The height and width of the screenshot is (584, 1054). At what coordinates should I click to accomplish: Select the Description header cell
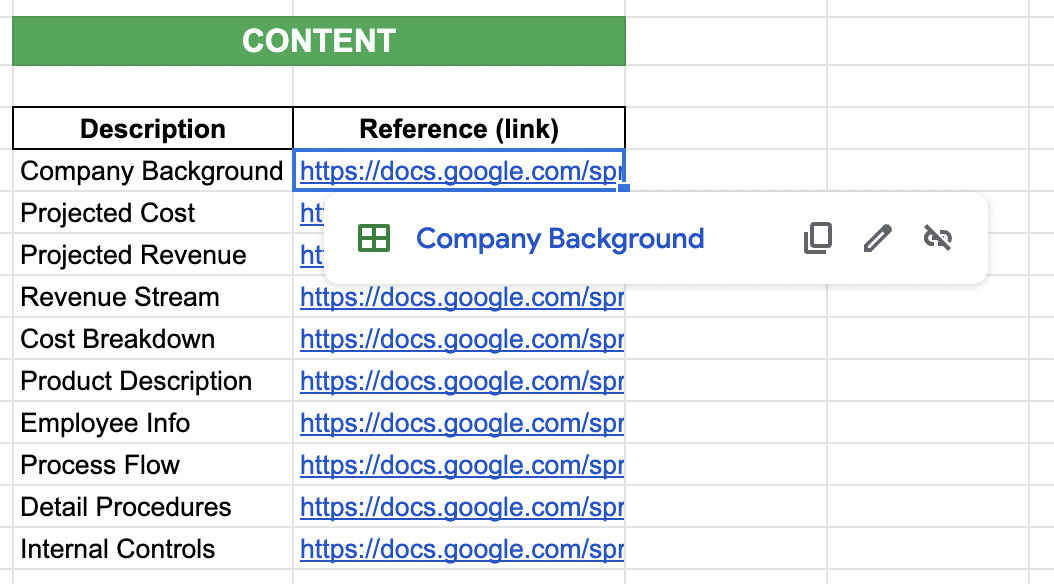[151, 129]
